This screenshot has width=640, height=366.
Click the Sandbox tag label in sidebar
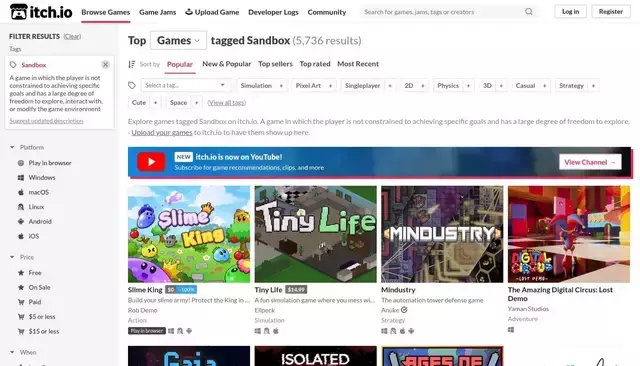coord(33,65)
